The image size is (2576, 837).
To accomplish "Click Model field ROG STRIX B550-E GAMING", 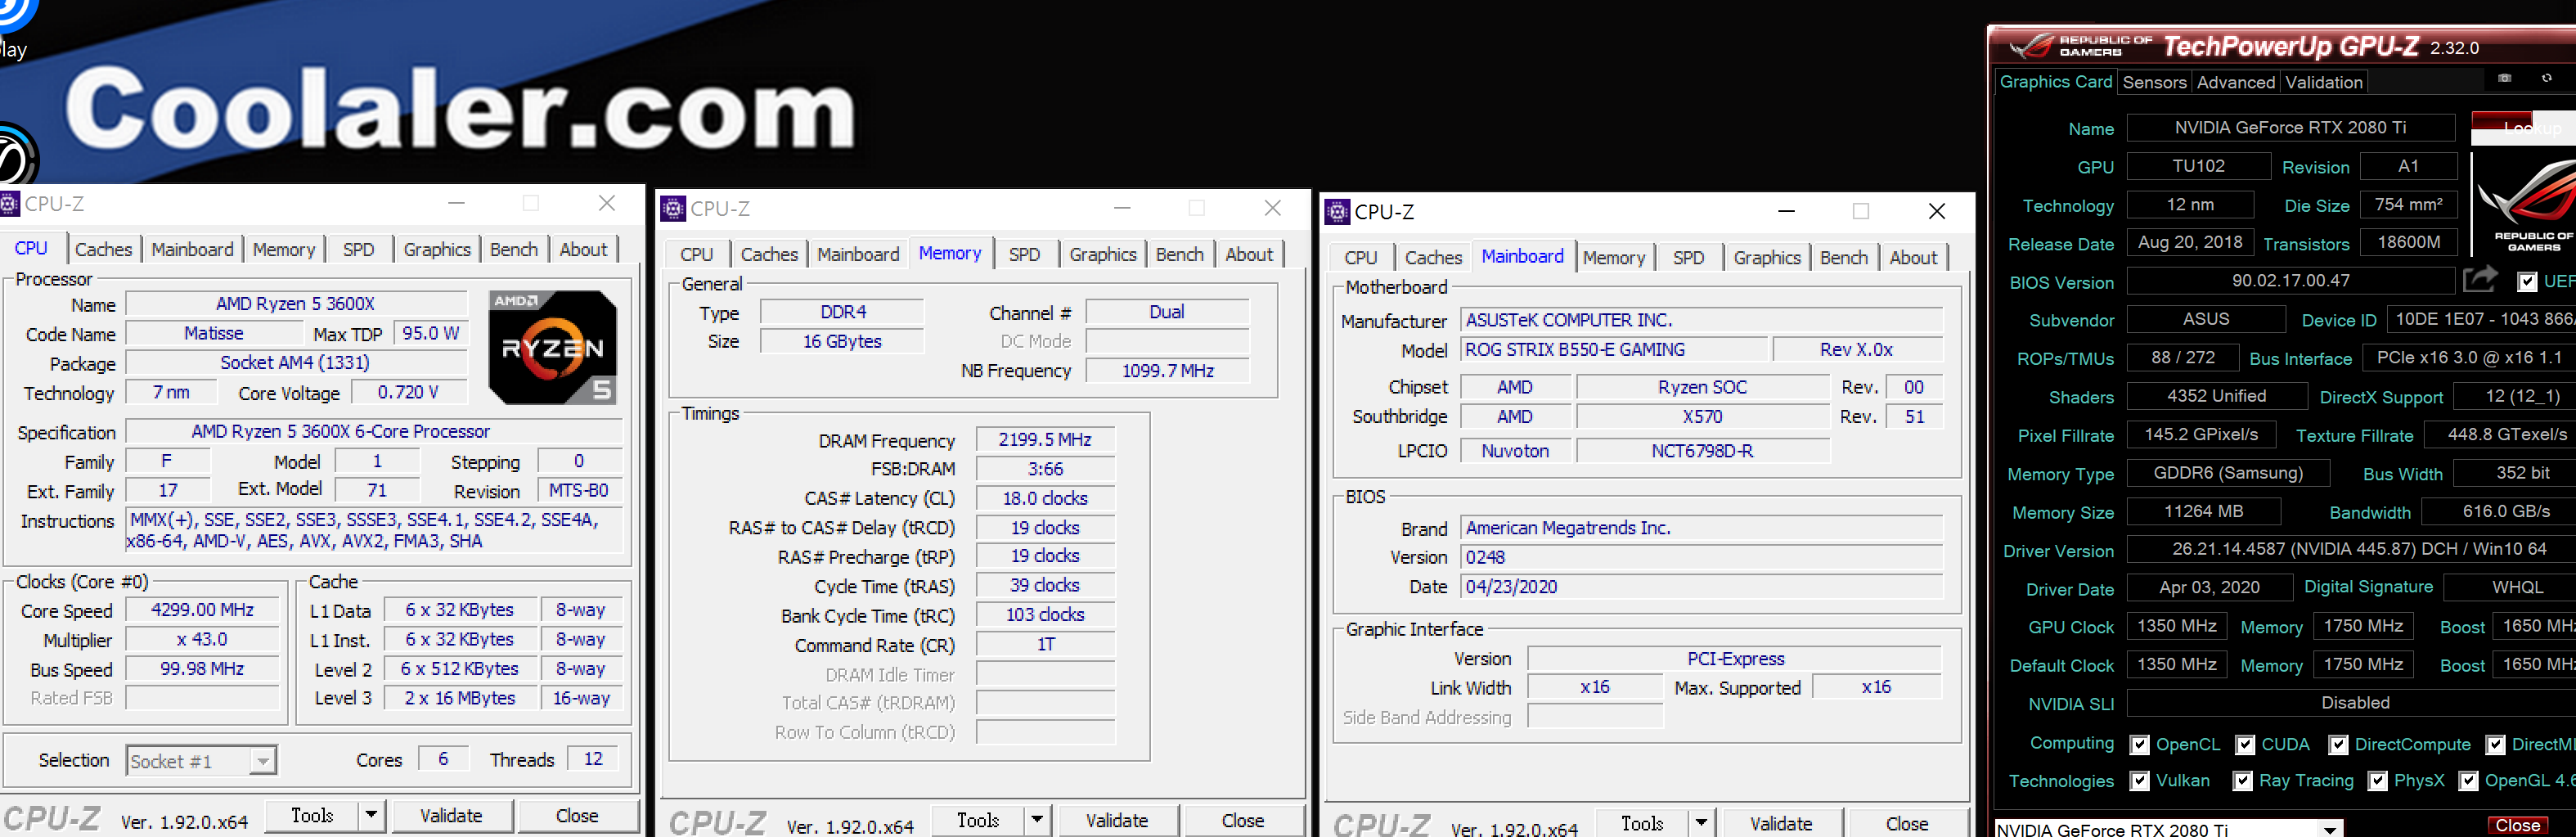I will click(1614, 349).
